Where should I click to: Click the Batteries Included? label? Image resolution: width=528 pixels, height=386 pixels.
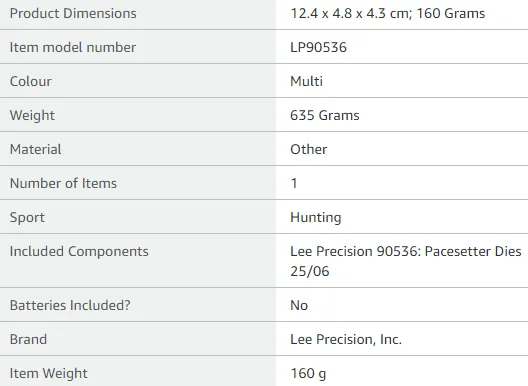coord(70,305)
